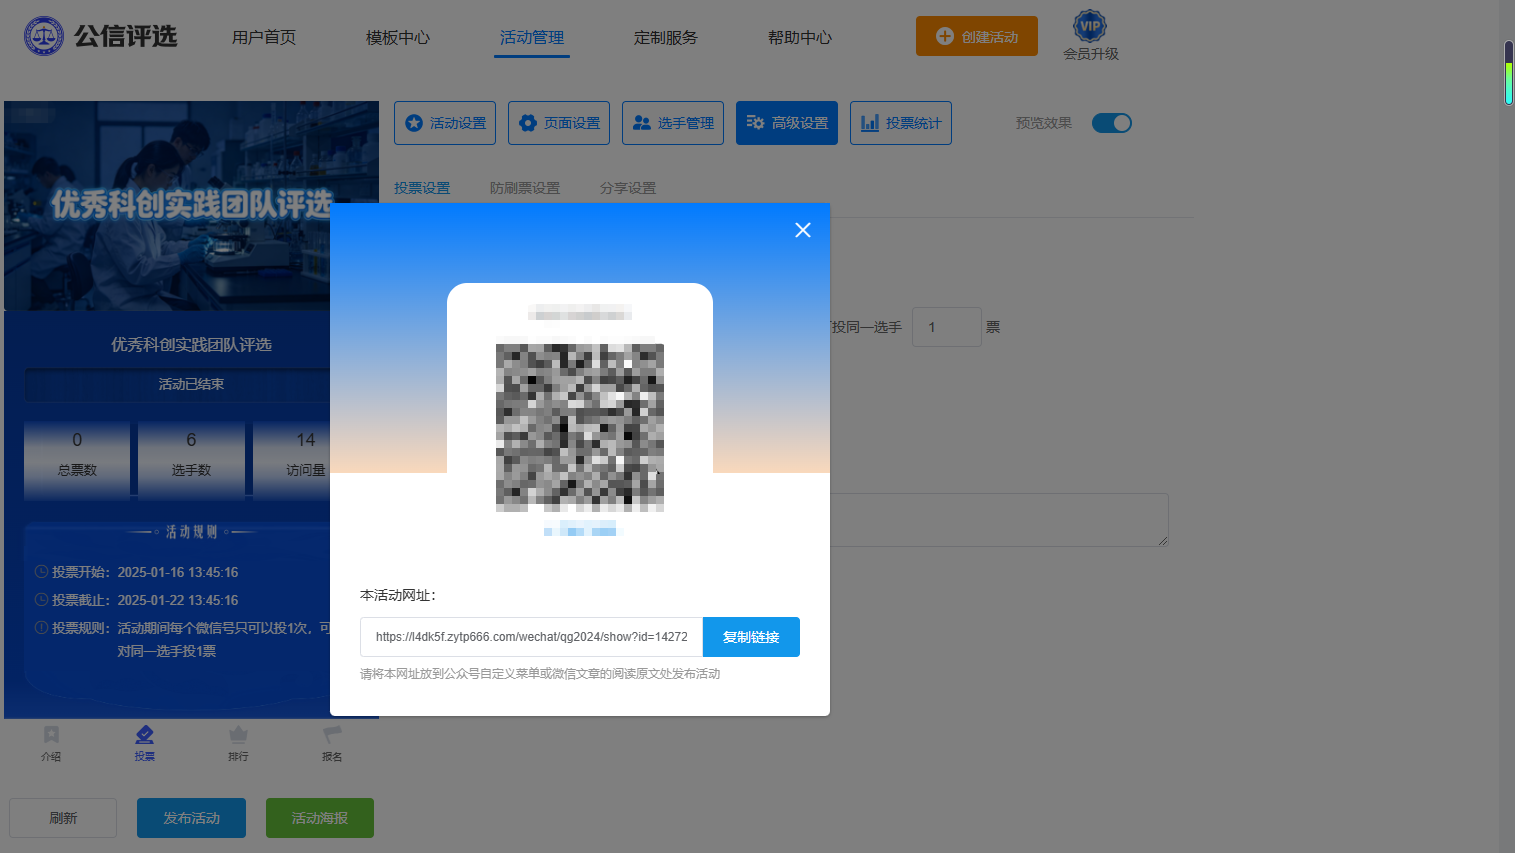Select 活动管理 in the top navigation
1515x853 pixels.
[532, 37]
